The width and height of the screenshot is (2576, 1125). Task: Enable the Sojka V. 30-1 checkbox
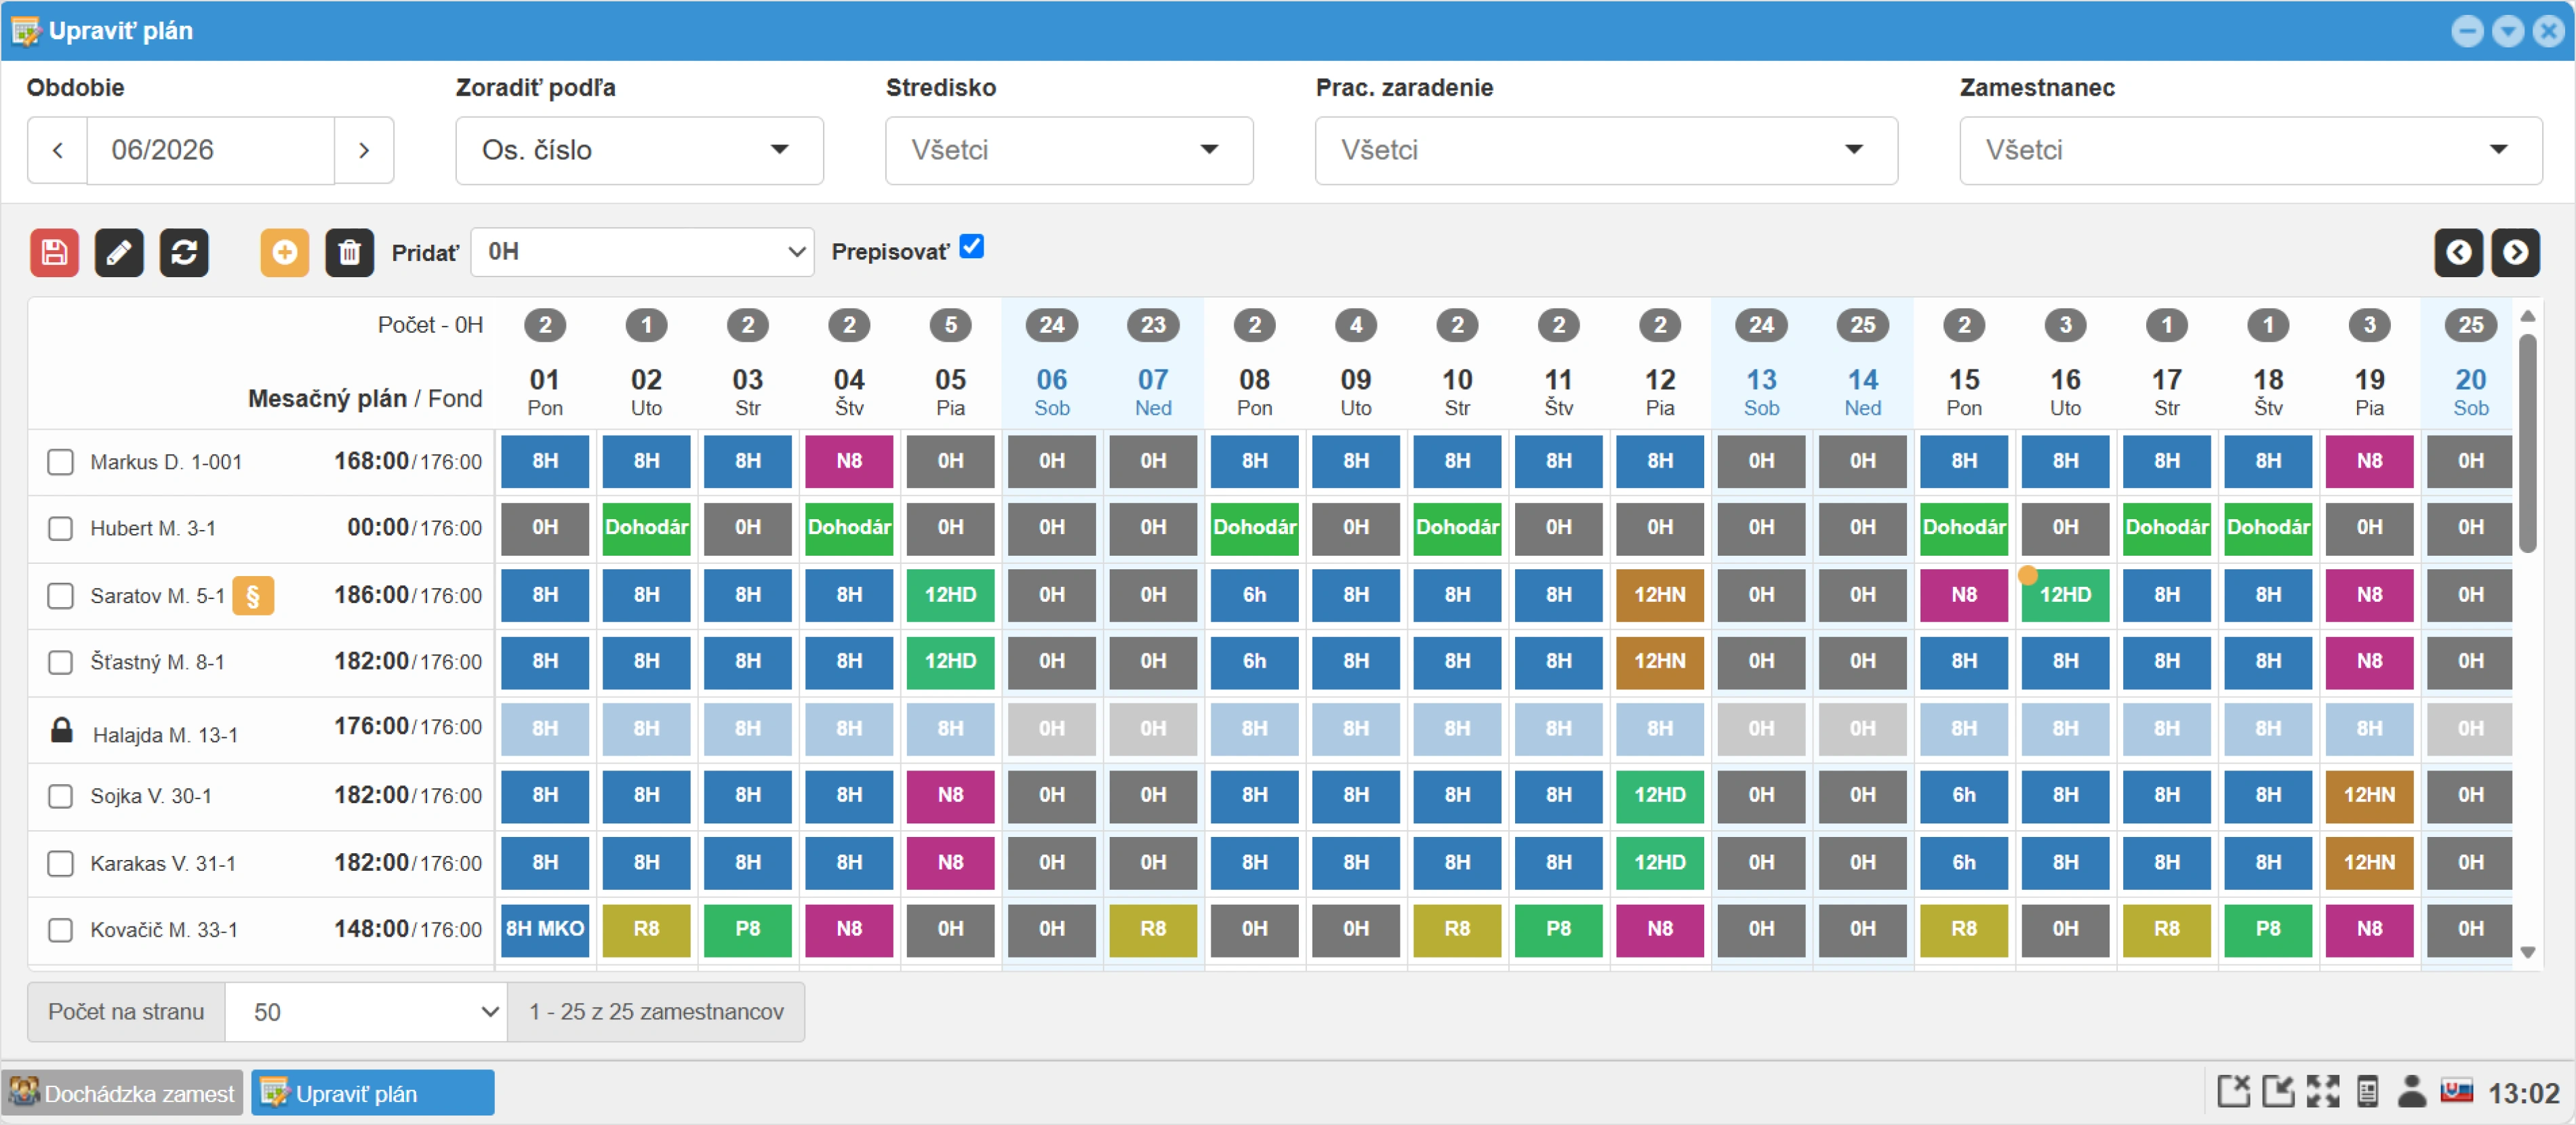(x=61, y=796)
